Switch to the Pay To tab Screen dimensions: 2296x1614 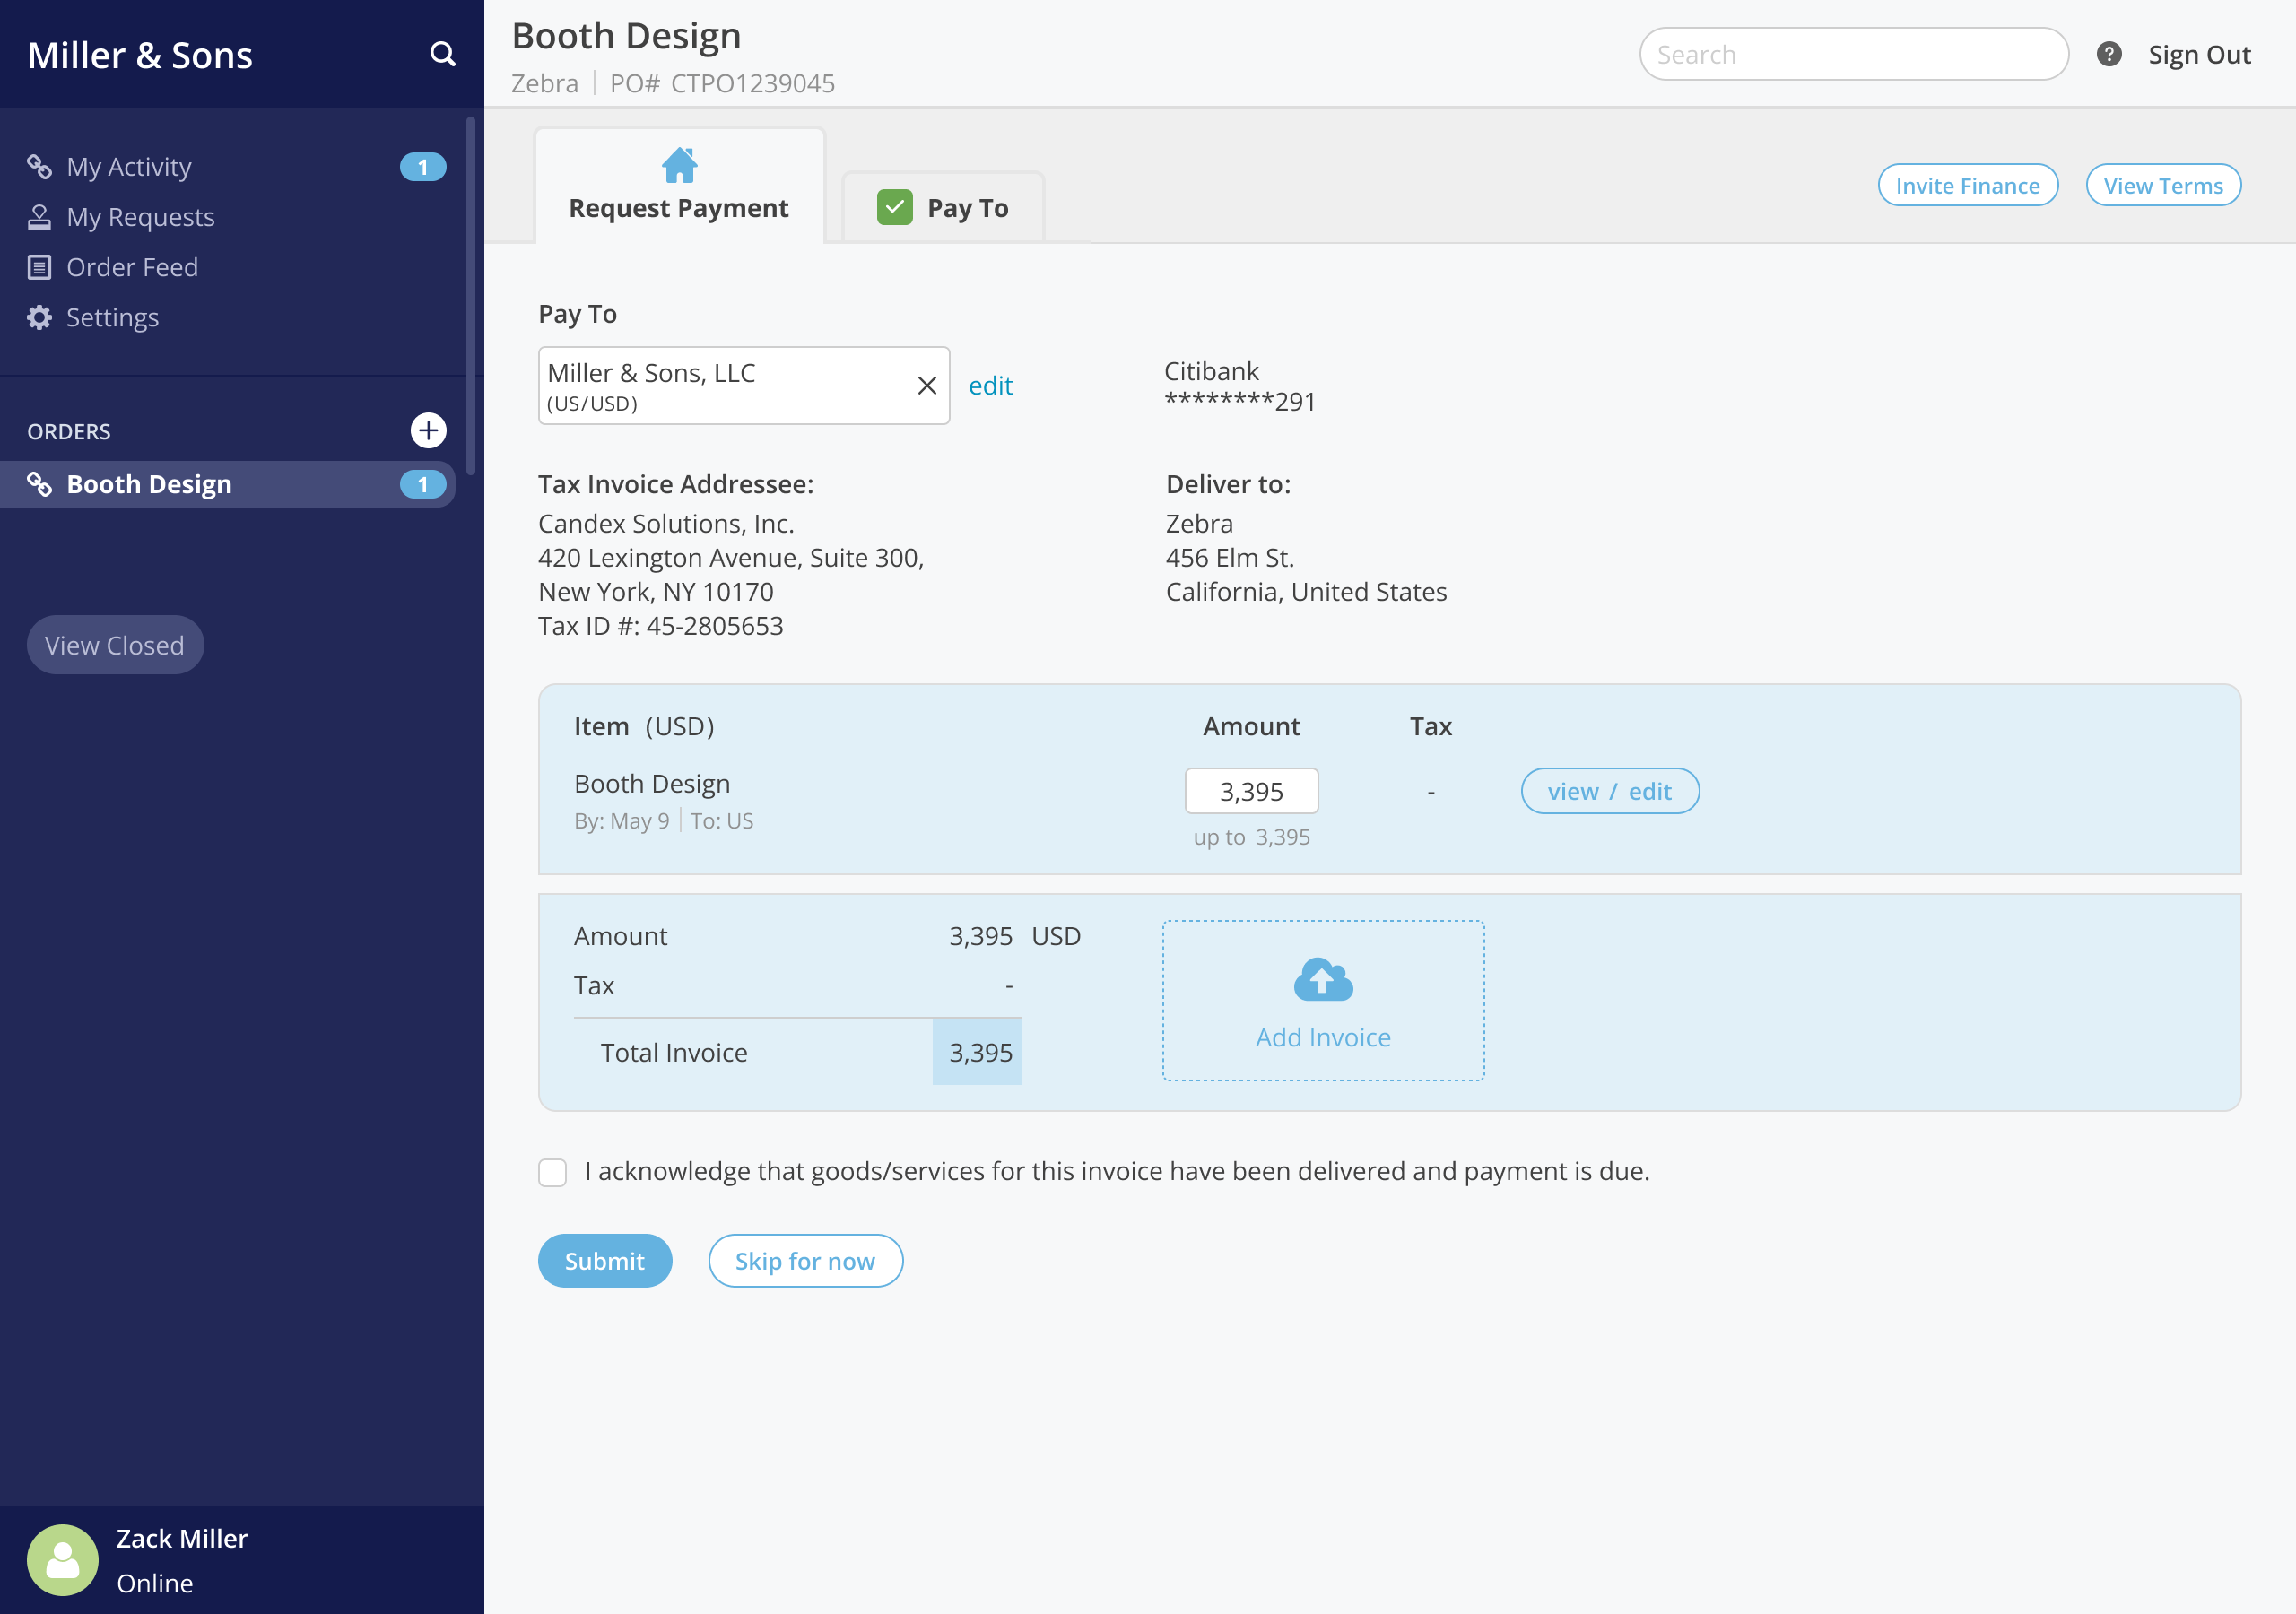point(966,208)
